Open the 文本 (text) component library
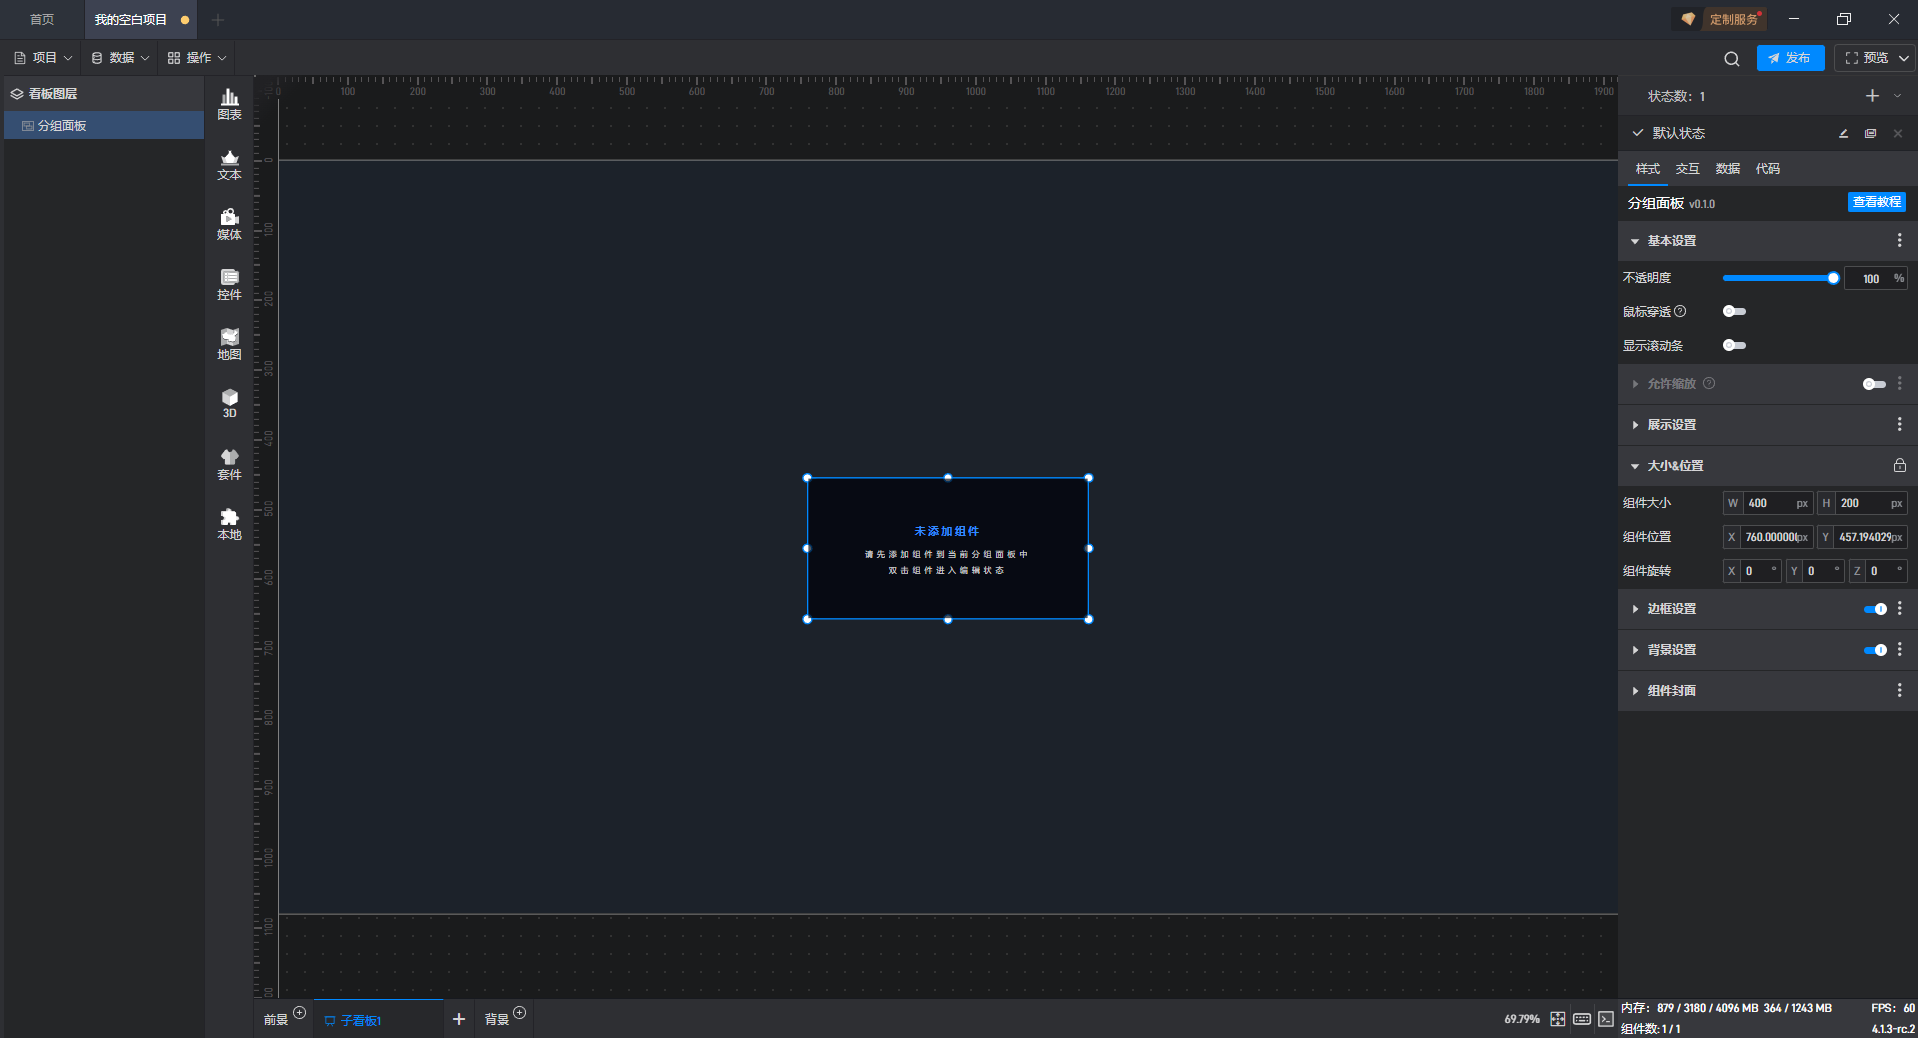Image resolution: width=1918 pixels, height=1038 pixels. [229, 164]
